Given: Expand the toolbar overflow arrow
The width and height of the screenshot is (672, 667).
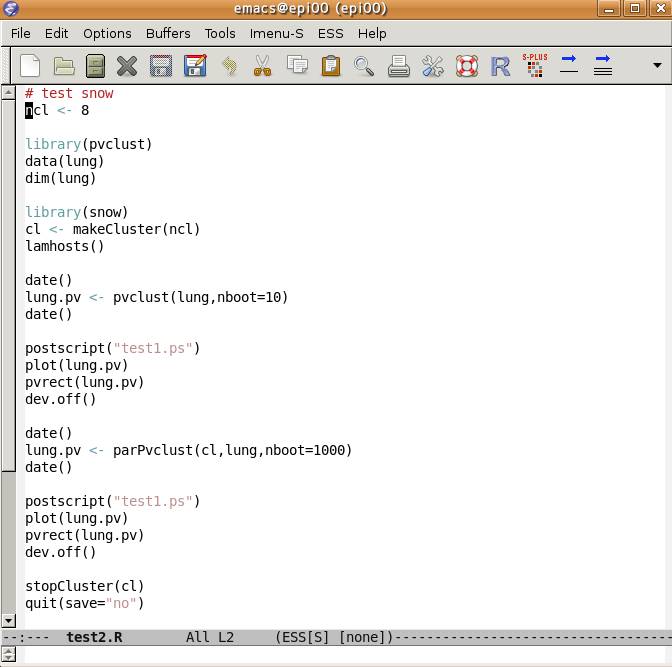Looking at the screenshot, I should (657, 66).
